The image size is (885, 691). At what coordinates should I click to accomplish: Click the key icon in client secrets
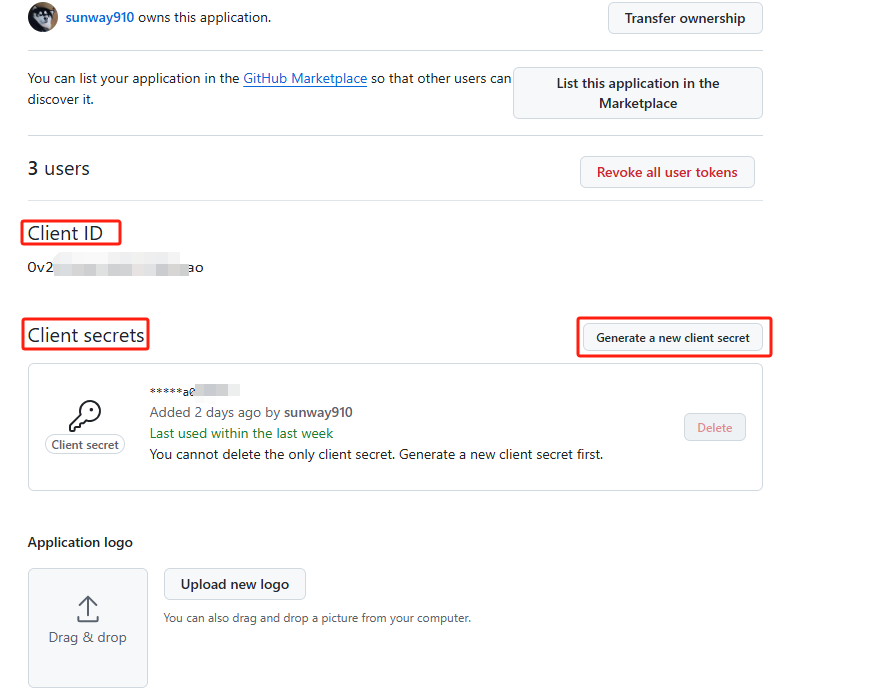(x=85, y=415)
